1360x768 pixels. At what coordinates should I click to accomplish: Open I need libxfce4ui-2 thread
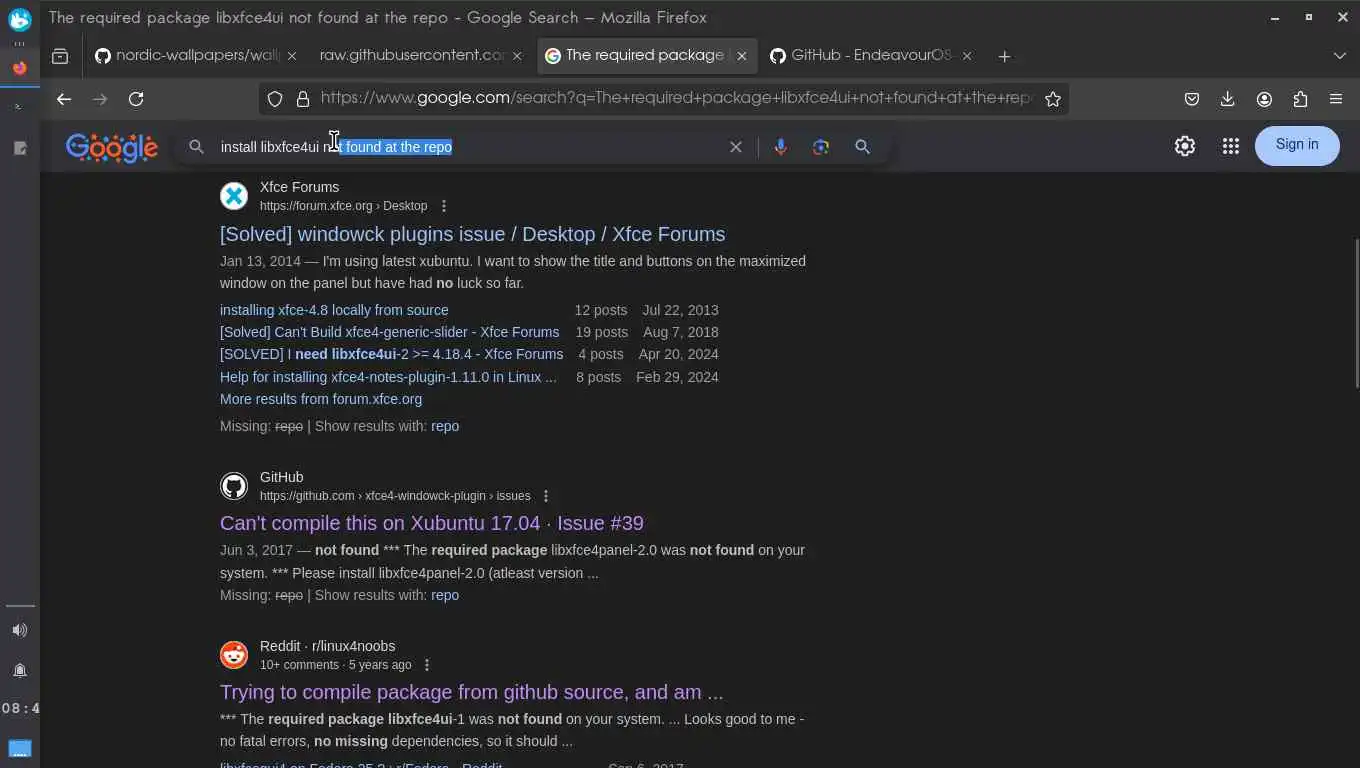click(391, 354)
